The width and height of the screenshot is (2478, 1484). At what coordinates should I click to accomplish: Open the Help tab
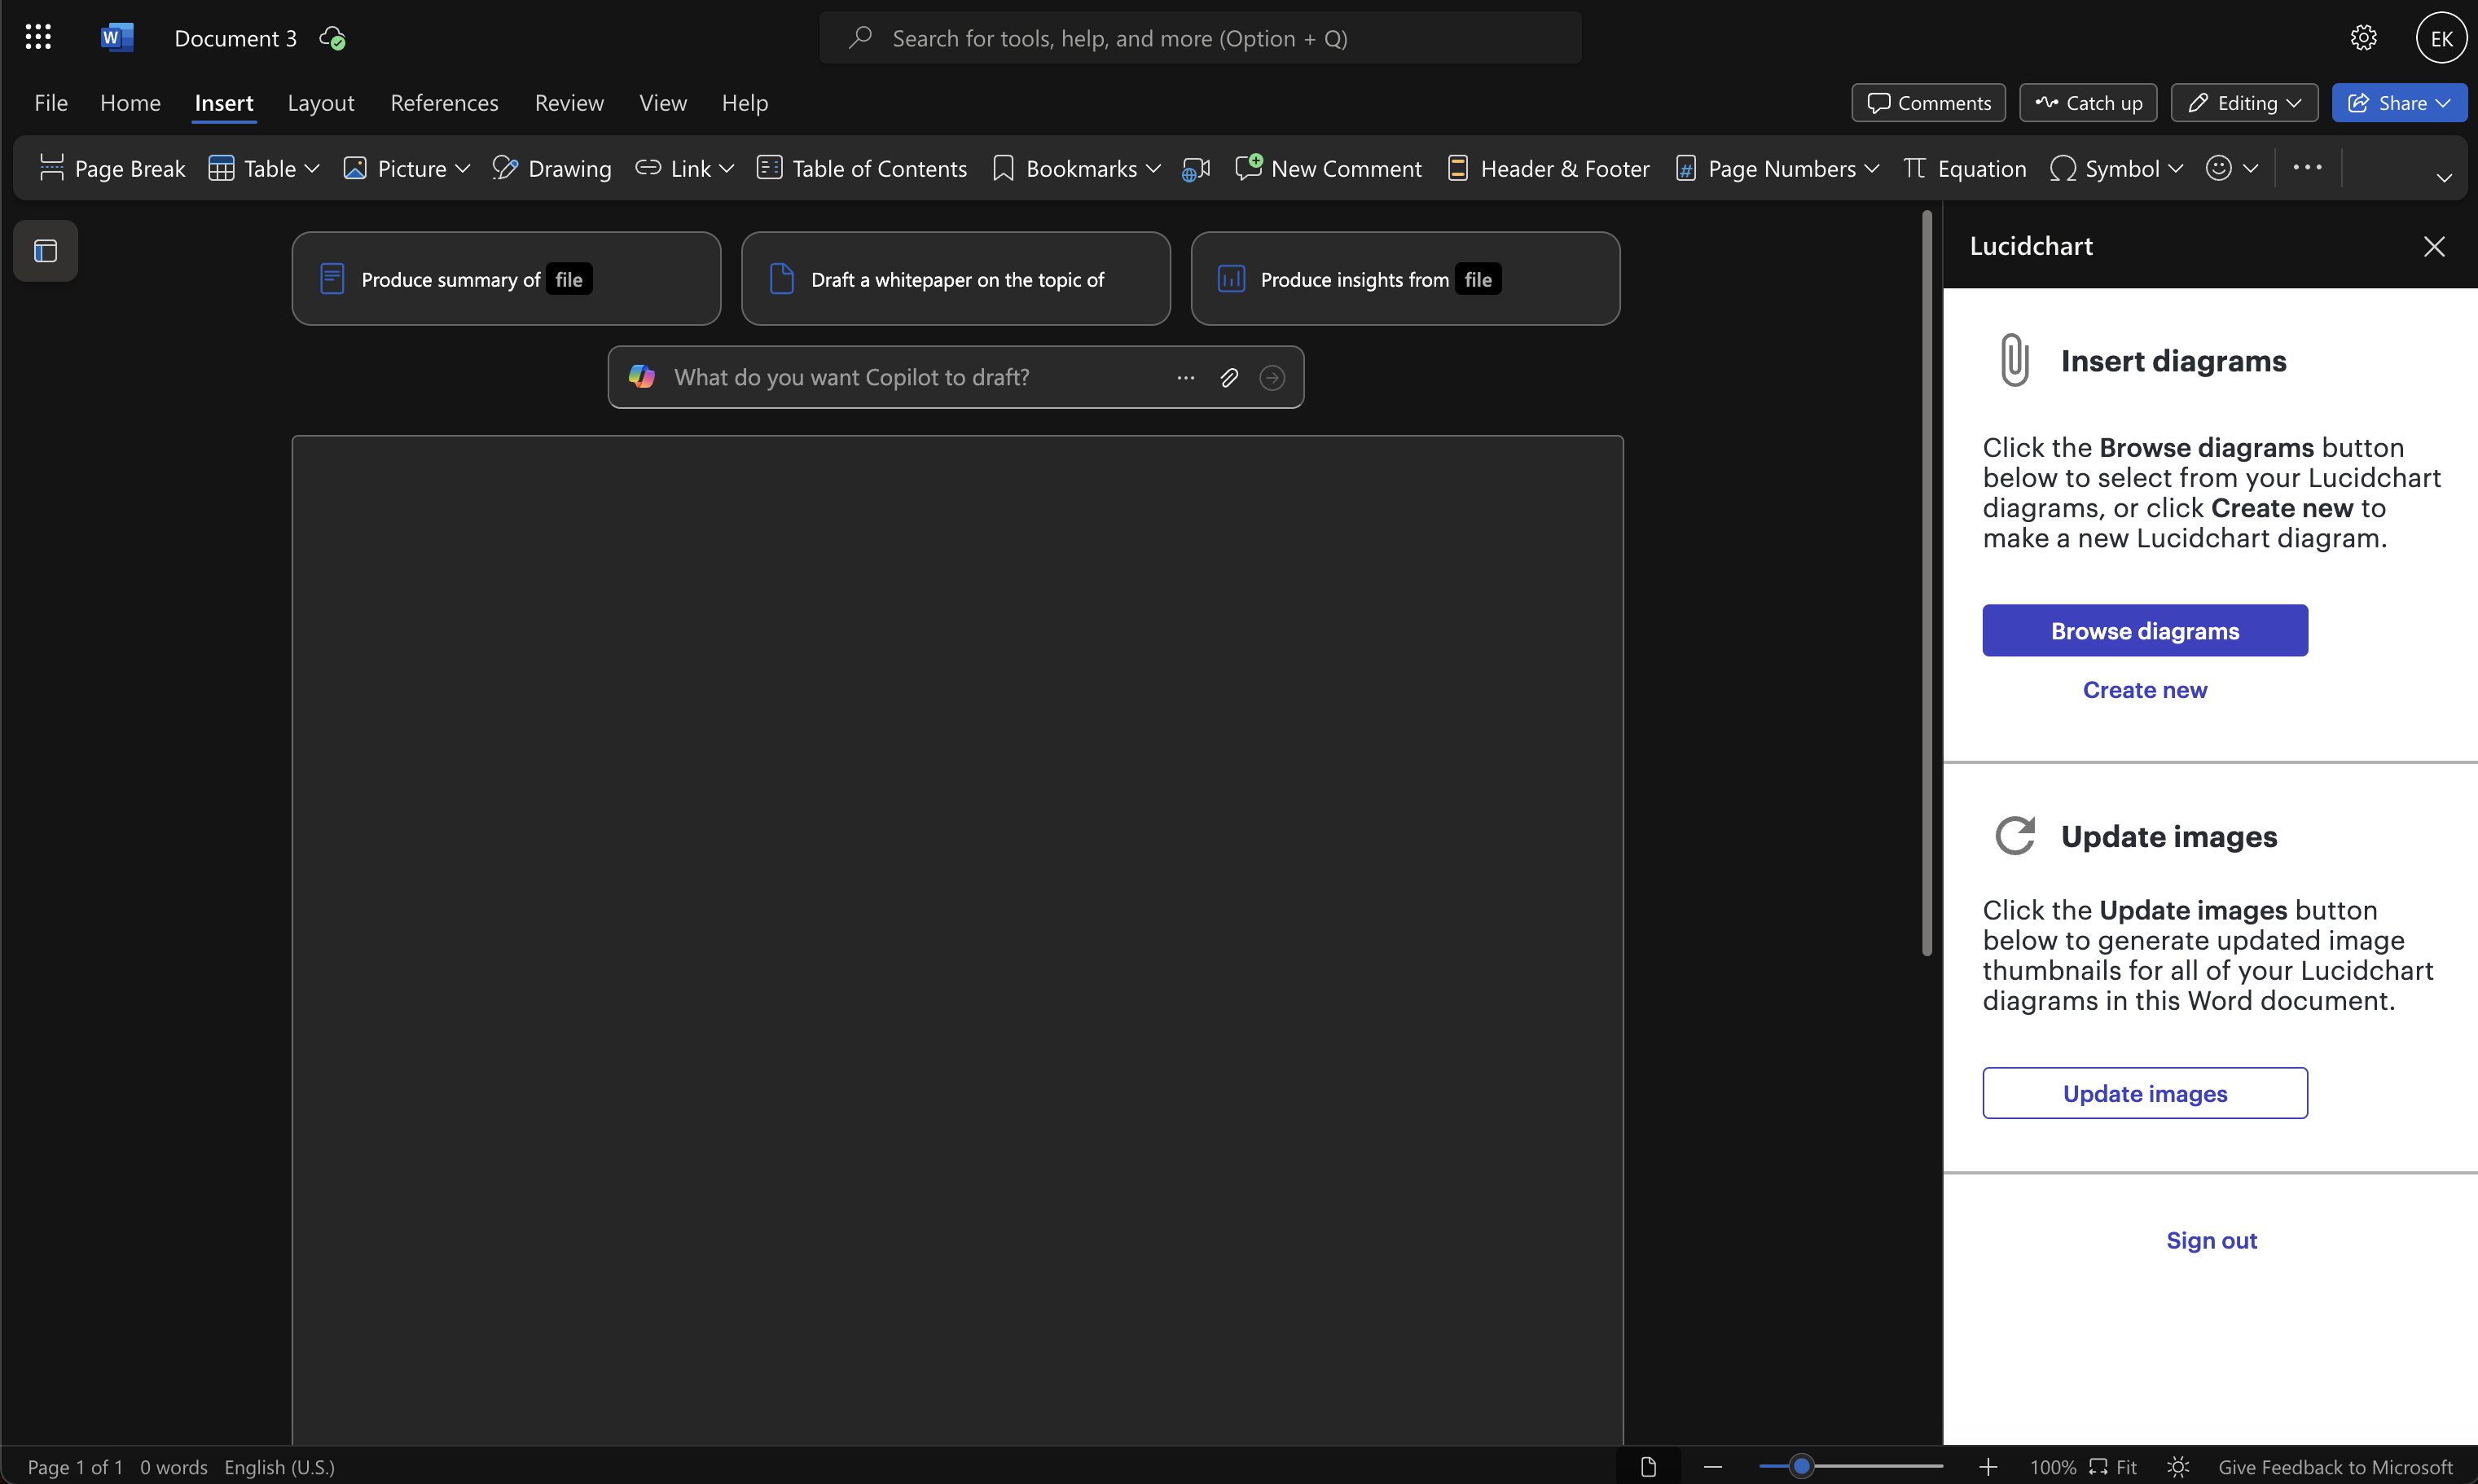(x=745, y=103)
